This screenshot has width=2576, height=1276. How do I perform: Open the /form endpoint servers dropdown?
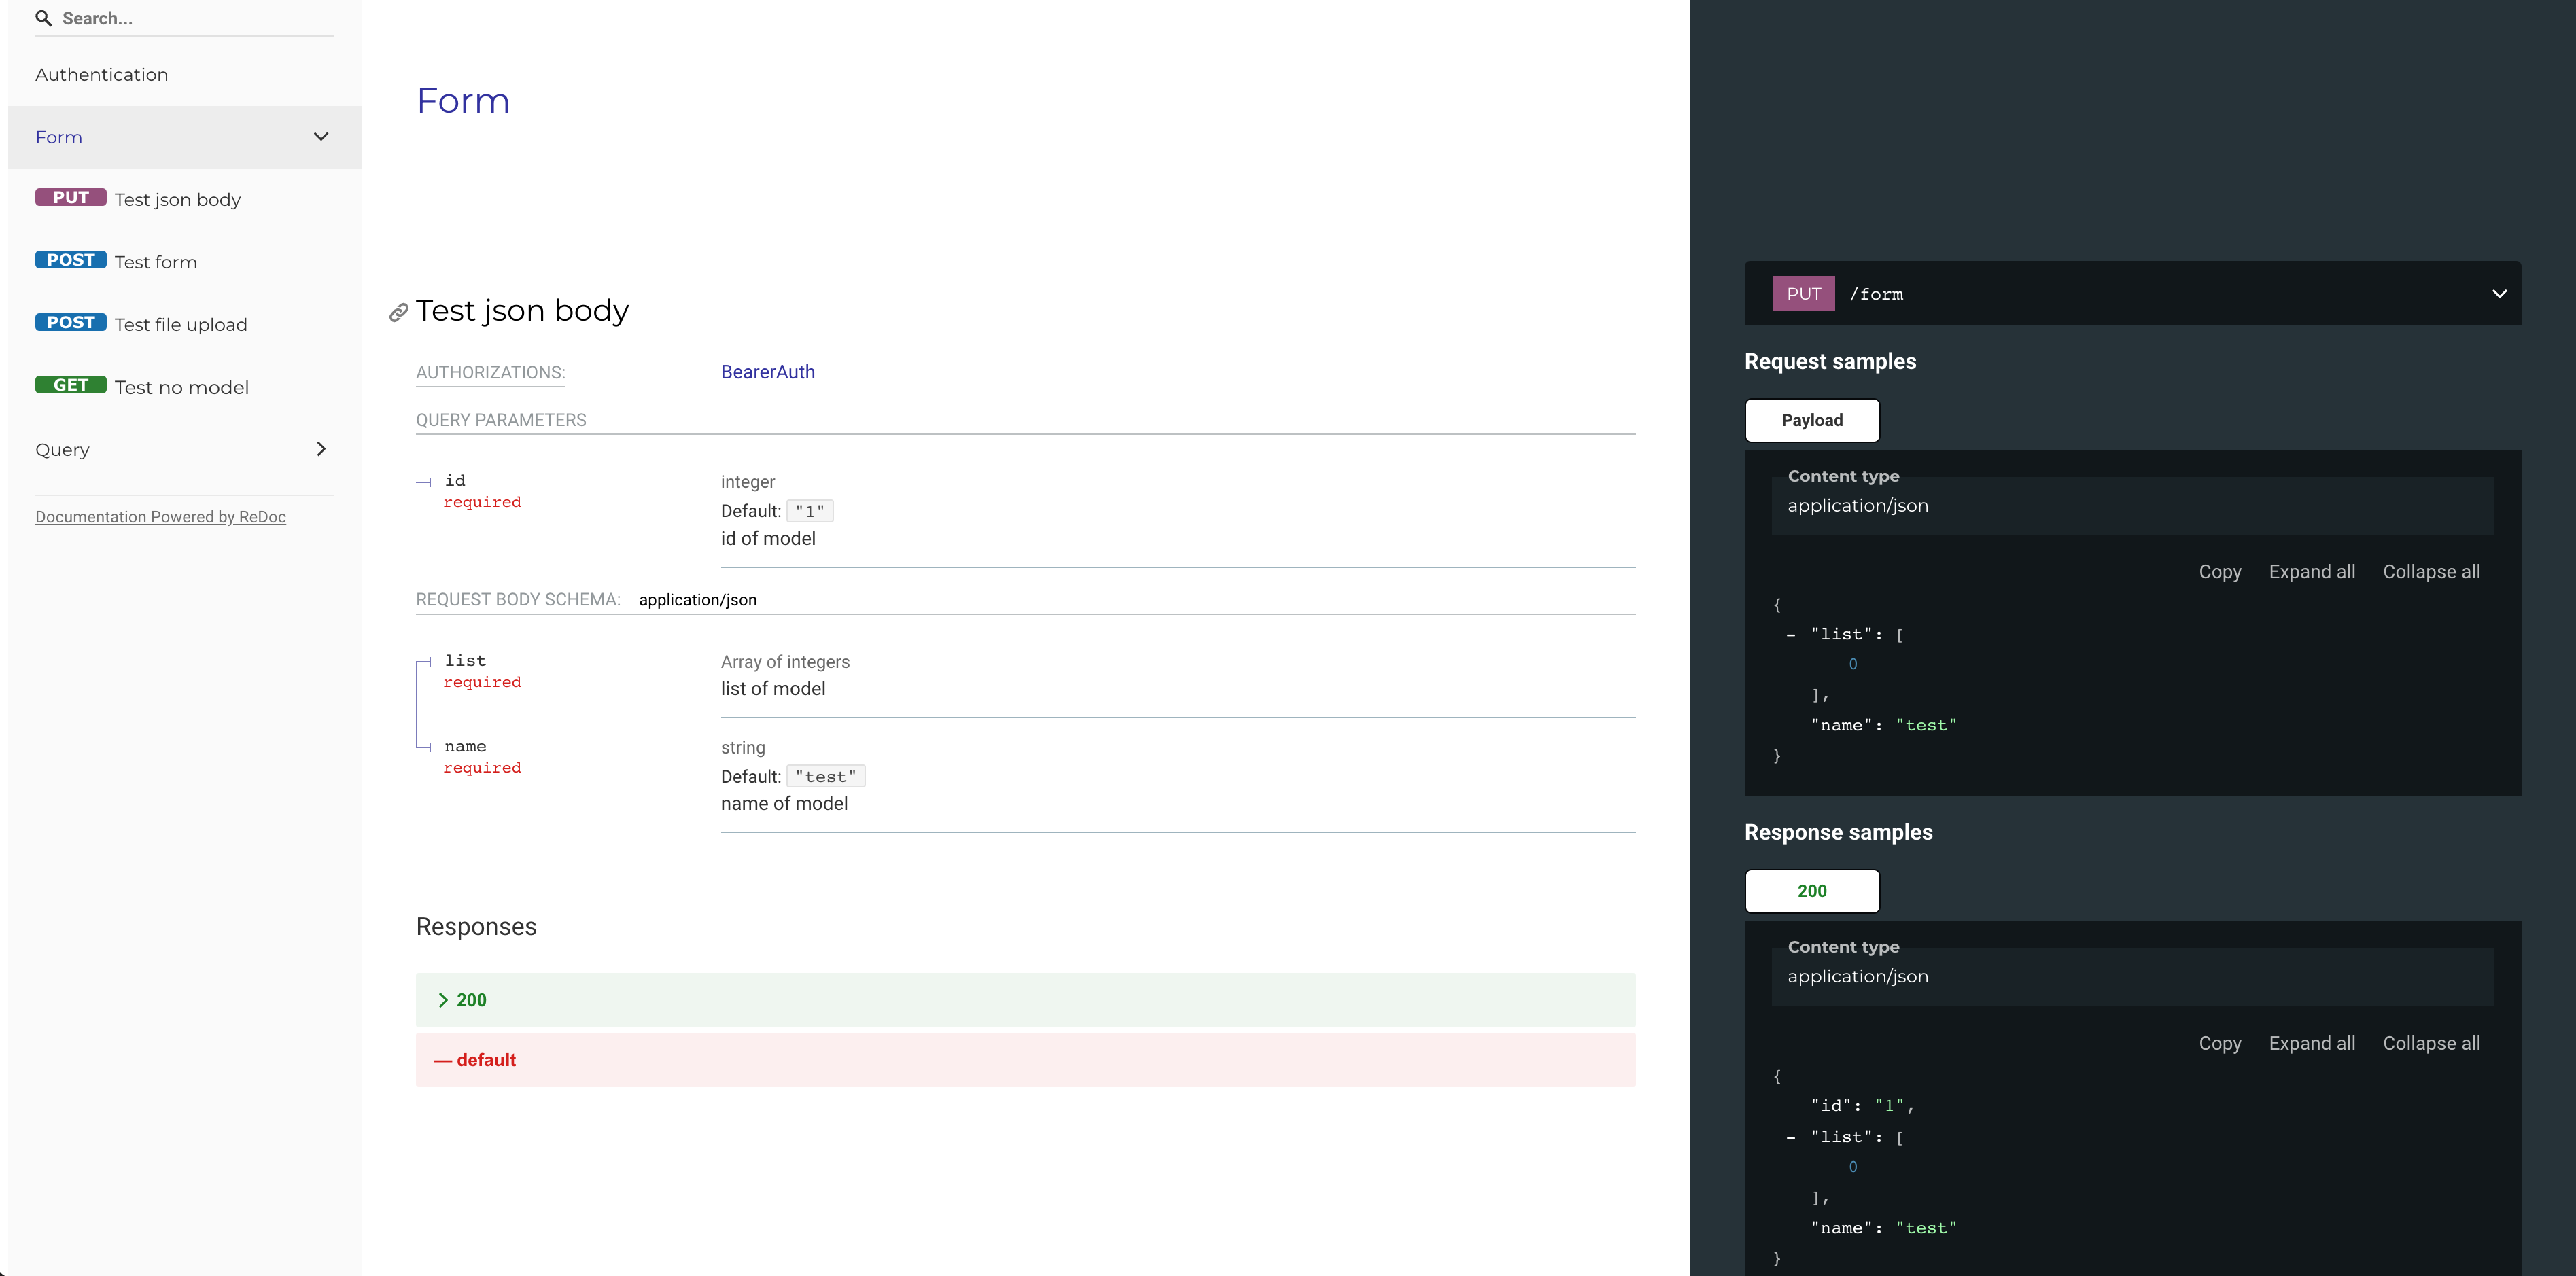(x=2499, y=294)
